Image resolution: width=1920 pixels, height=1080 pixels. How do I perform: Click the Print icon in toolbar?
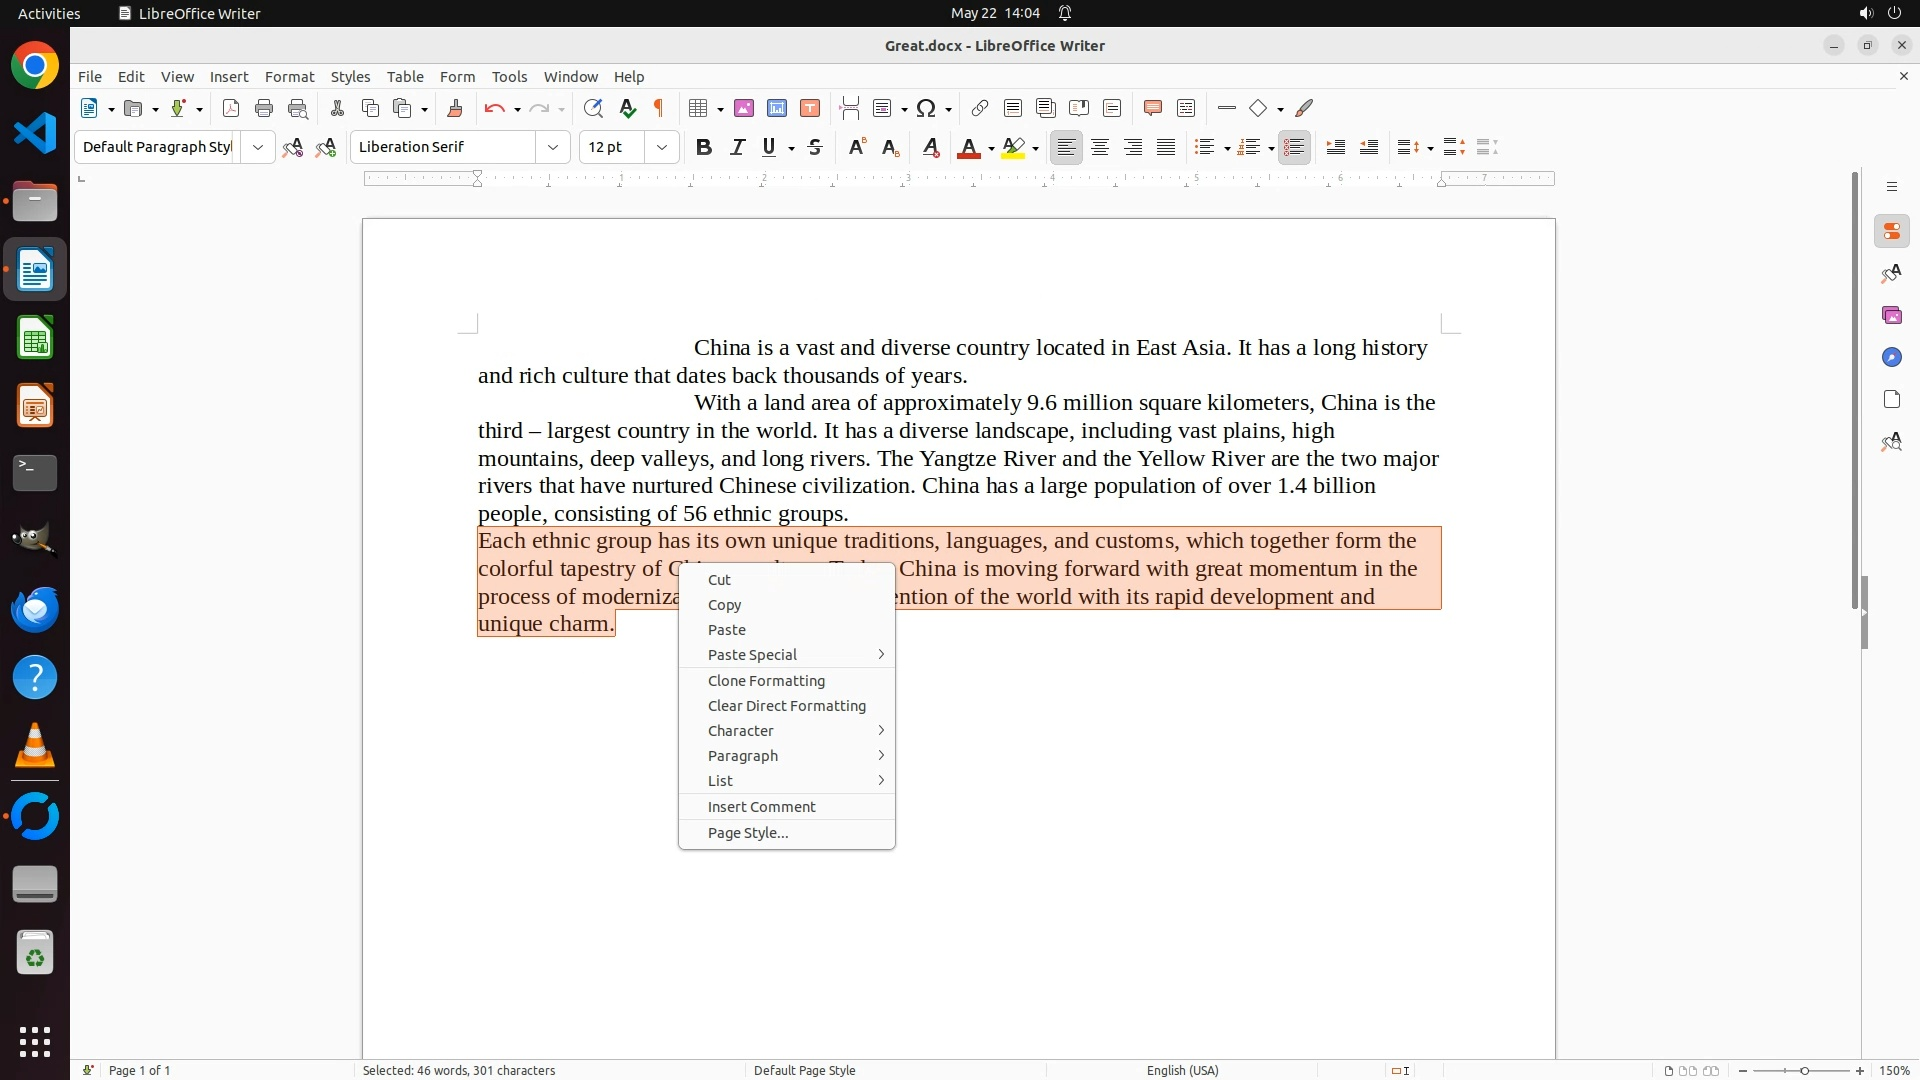(264, 108)
